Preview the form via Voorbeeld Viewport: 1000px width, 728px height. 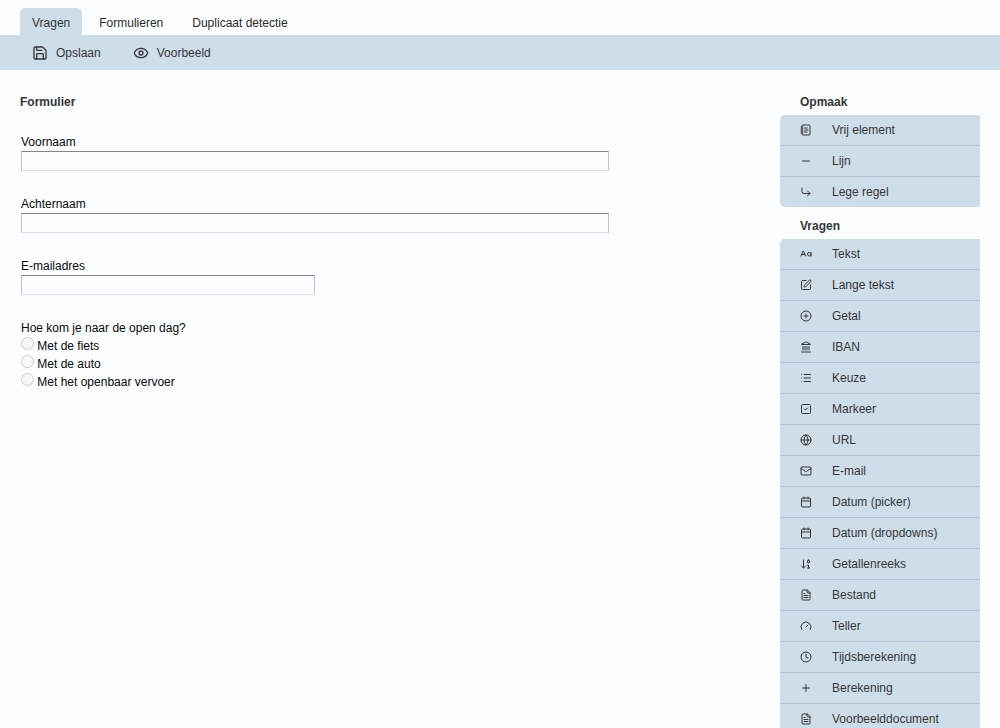(172, 53)
